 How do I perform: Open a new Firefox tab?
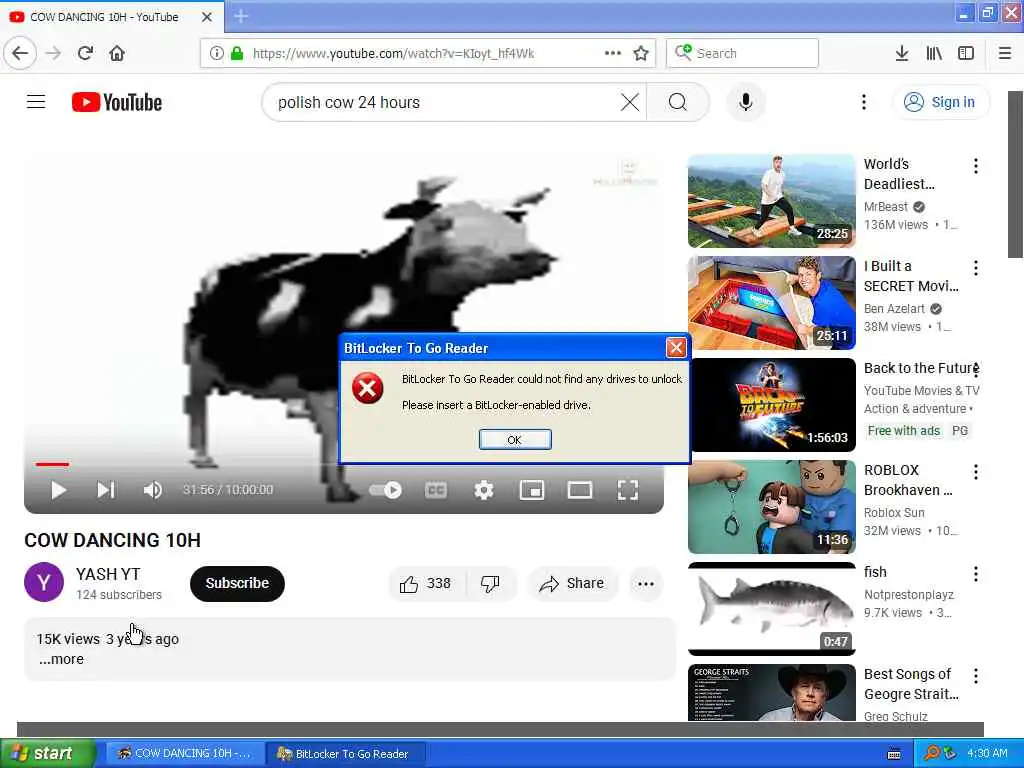click(241, 16)
